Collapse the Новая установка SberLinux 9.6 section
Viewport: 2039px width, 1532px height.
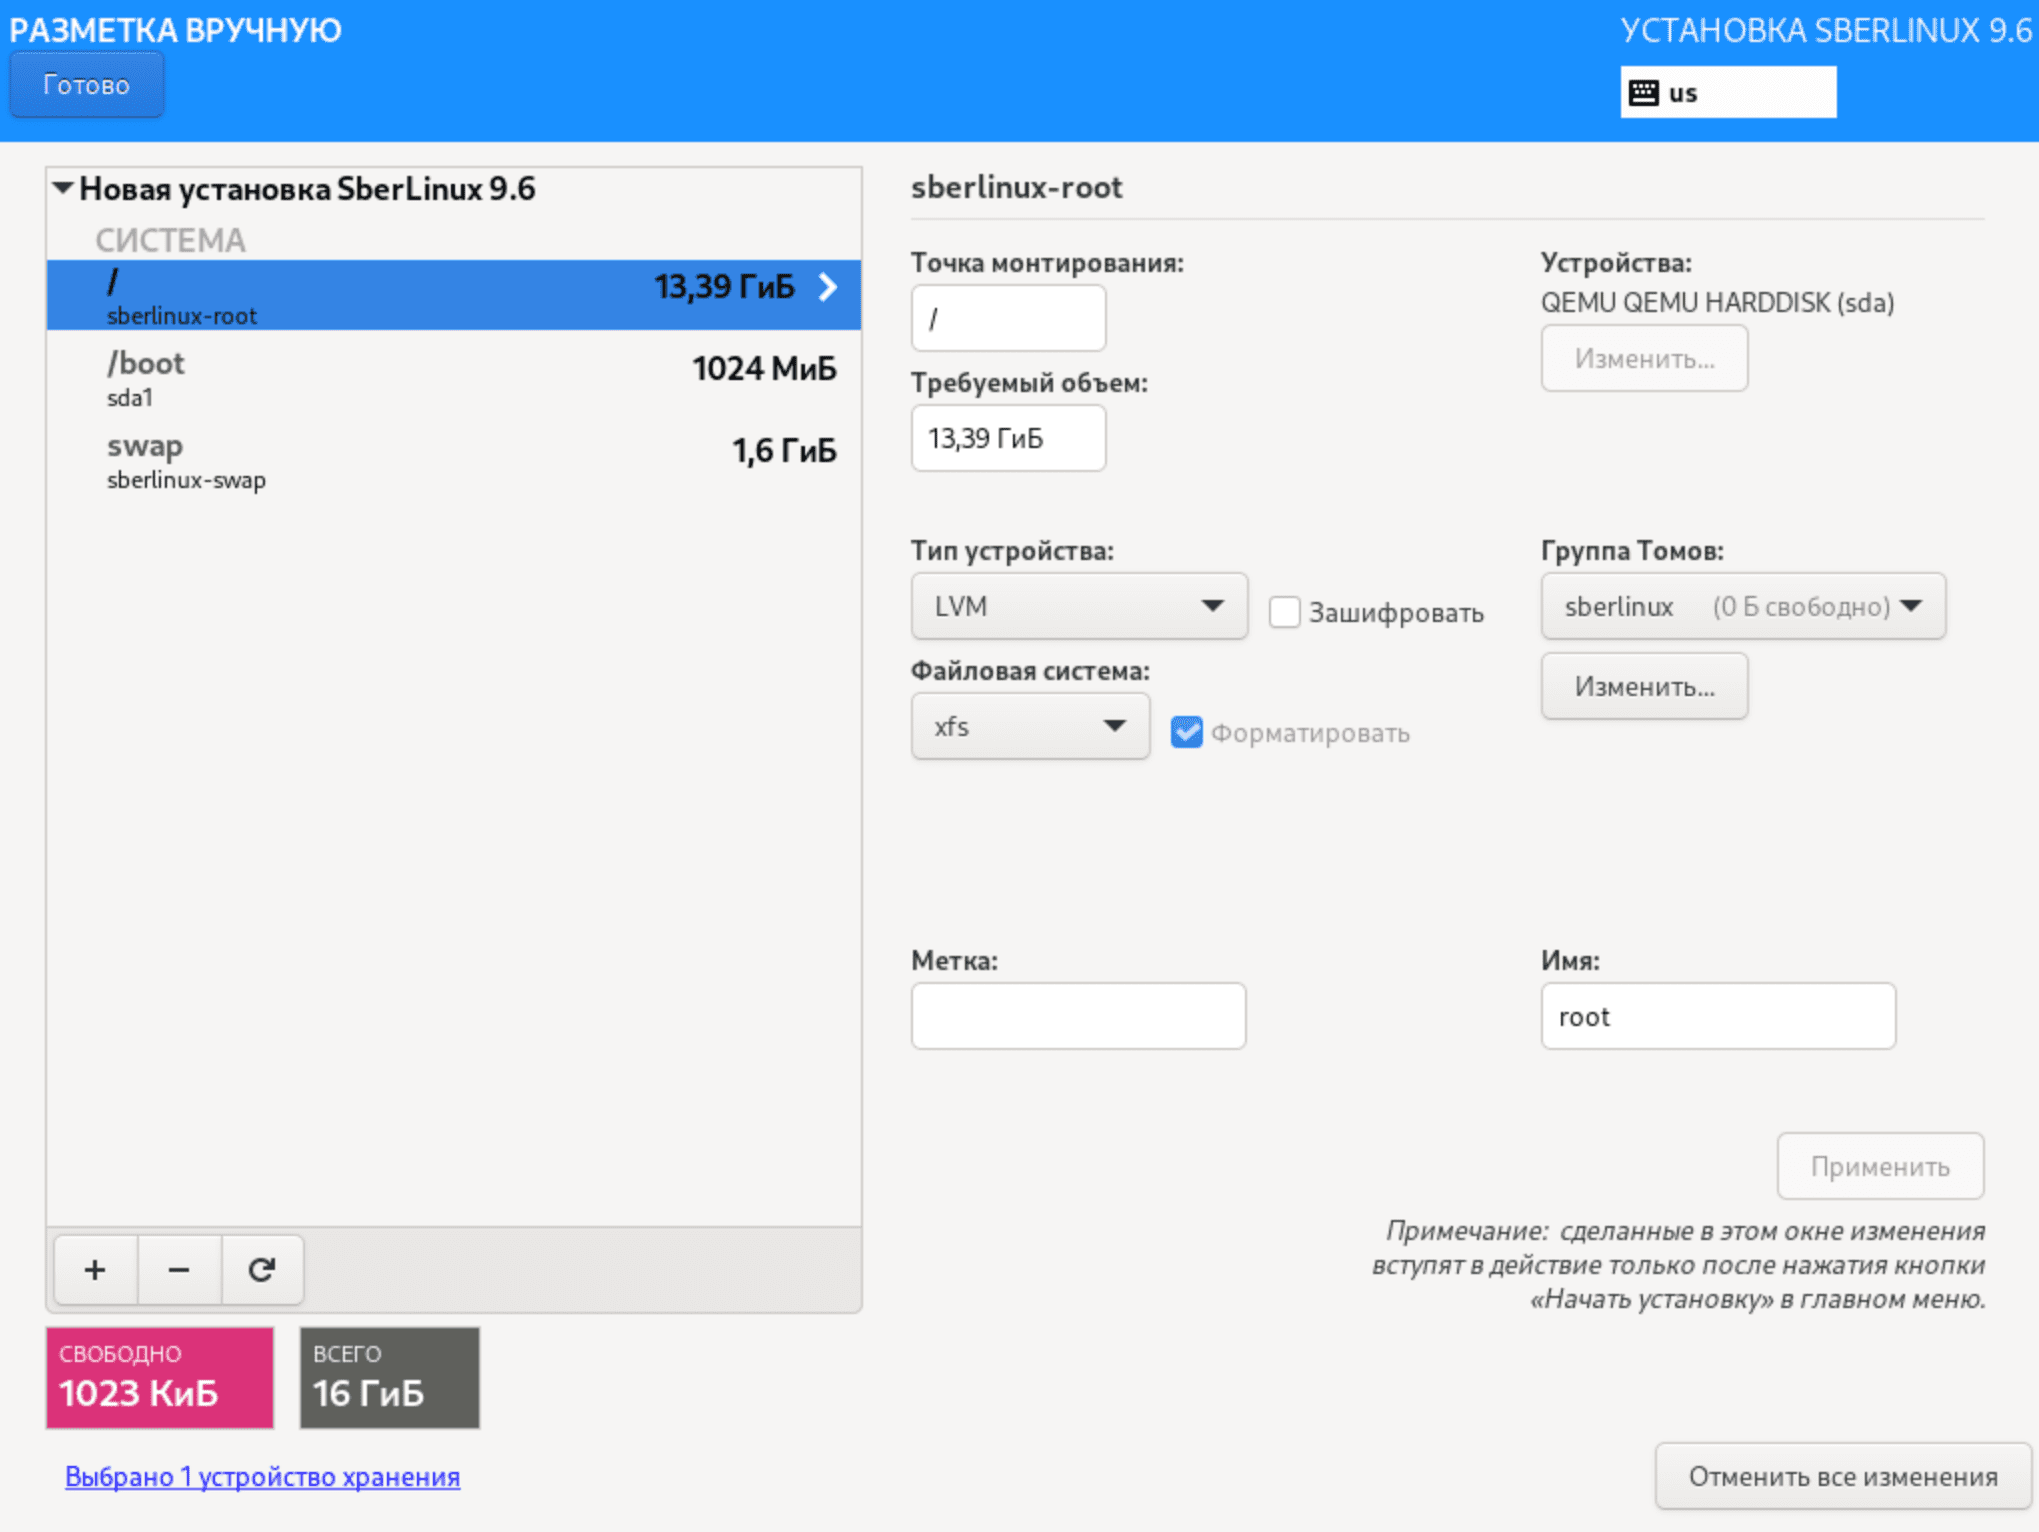point(63,187)
